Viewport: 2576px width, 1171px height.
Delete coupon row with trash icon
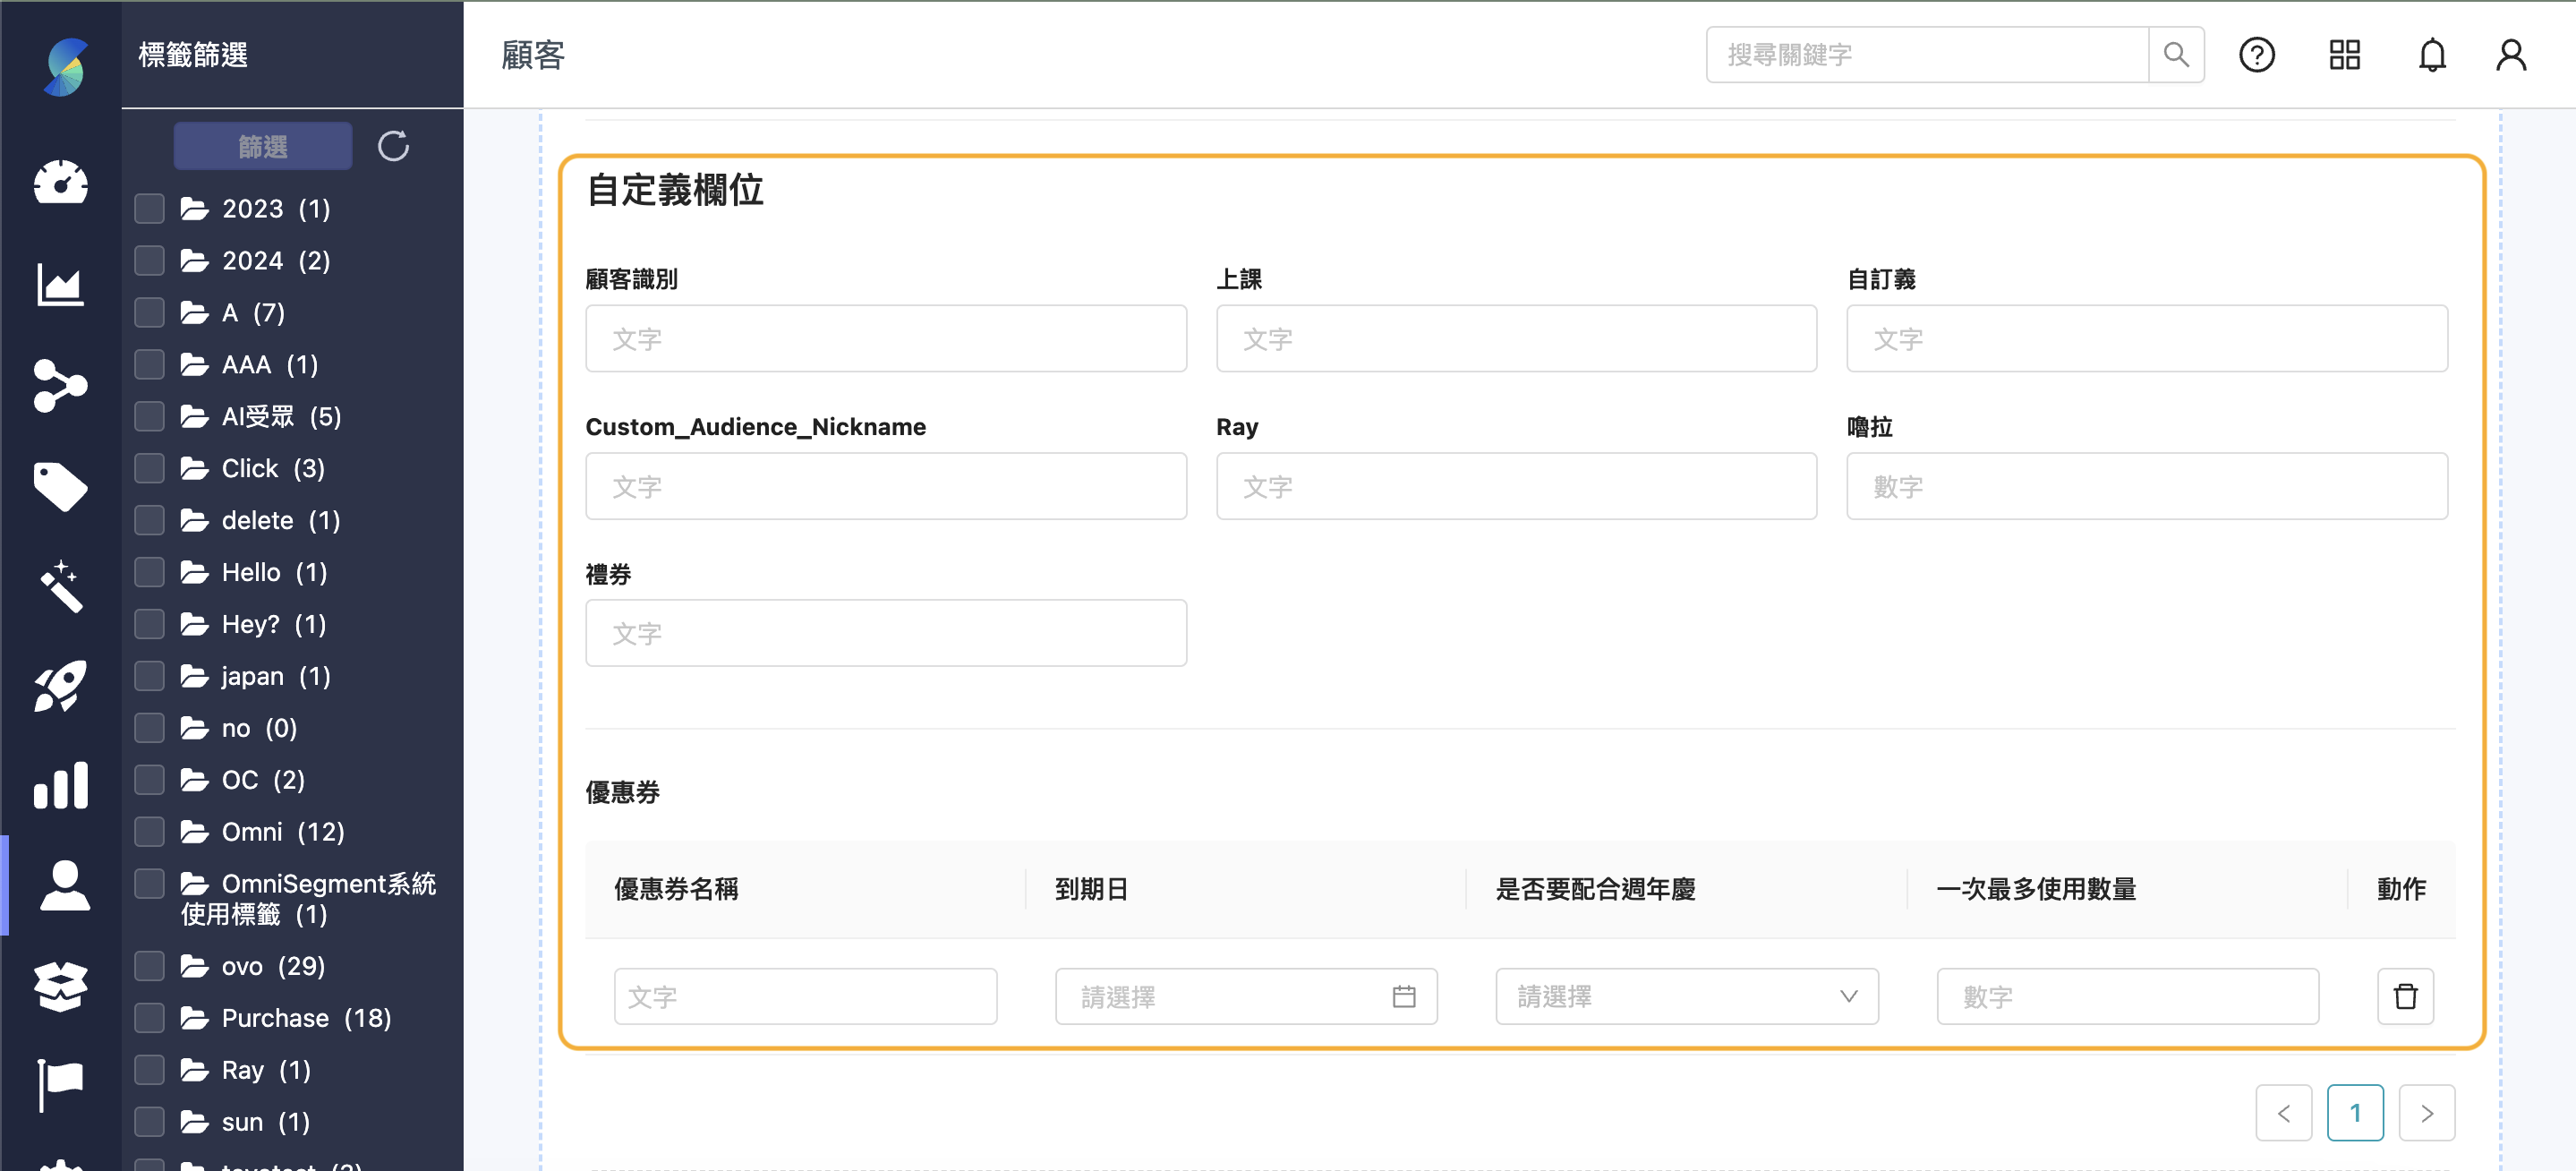[2405, 996]
